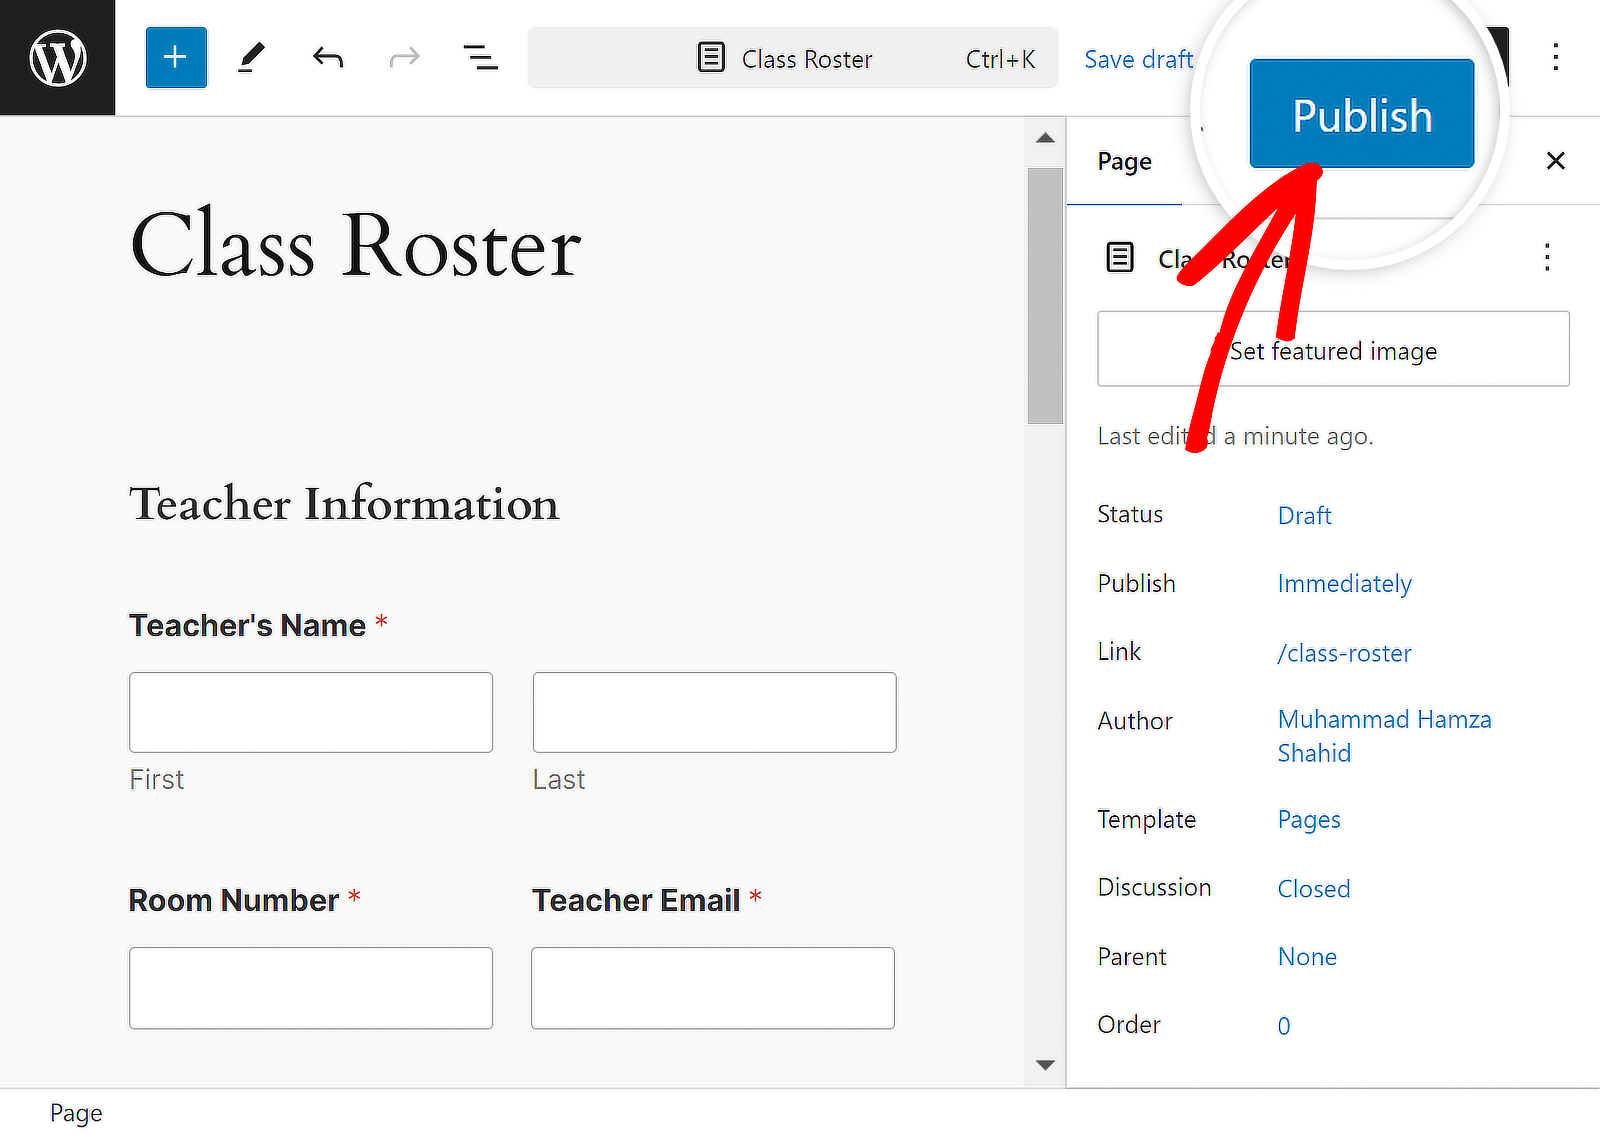Save the page as a draft
1600x1135 pixels.
(1138, 59)
